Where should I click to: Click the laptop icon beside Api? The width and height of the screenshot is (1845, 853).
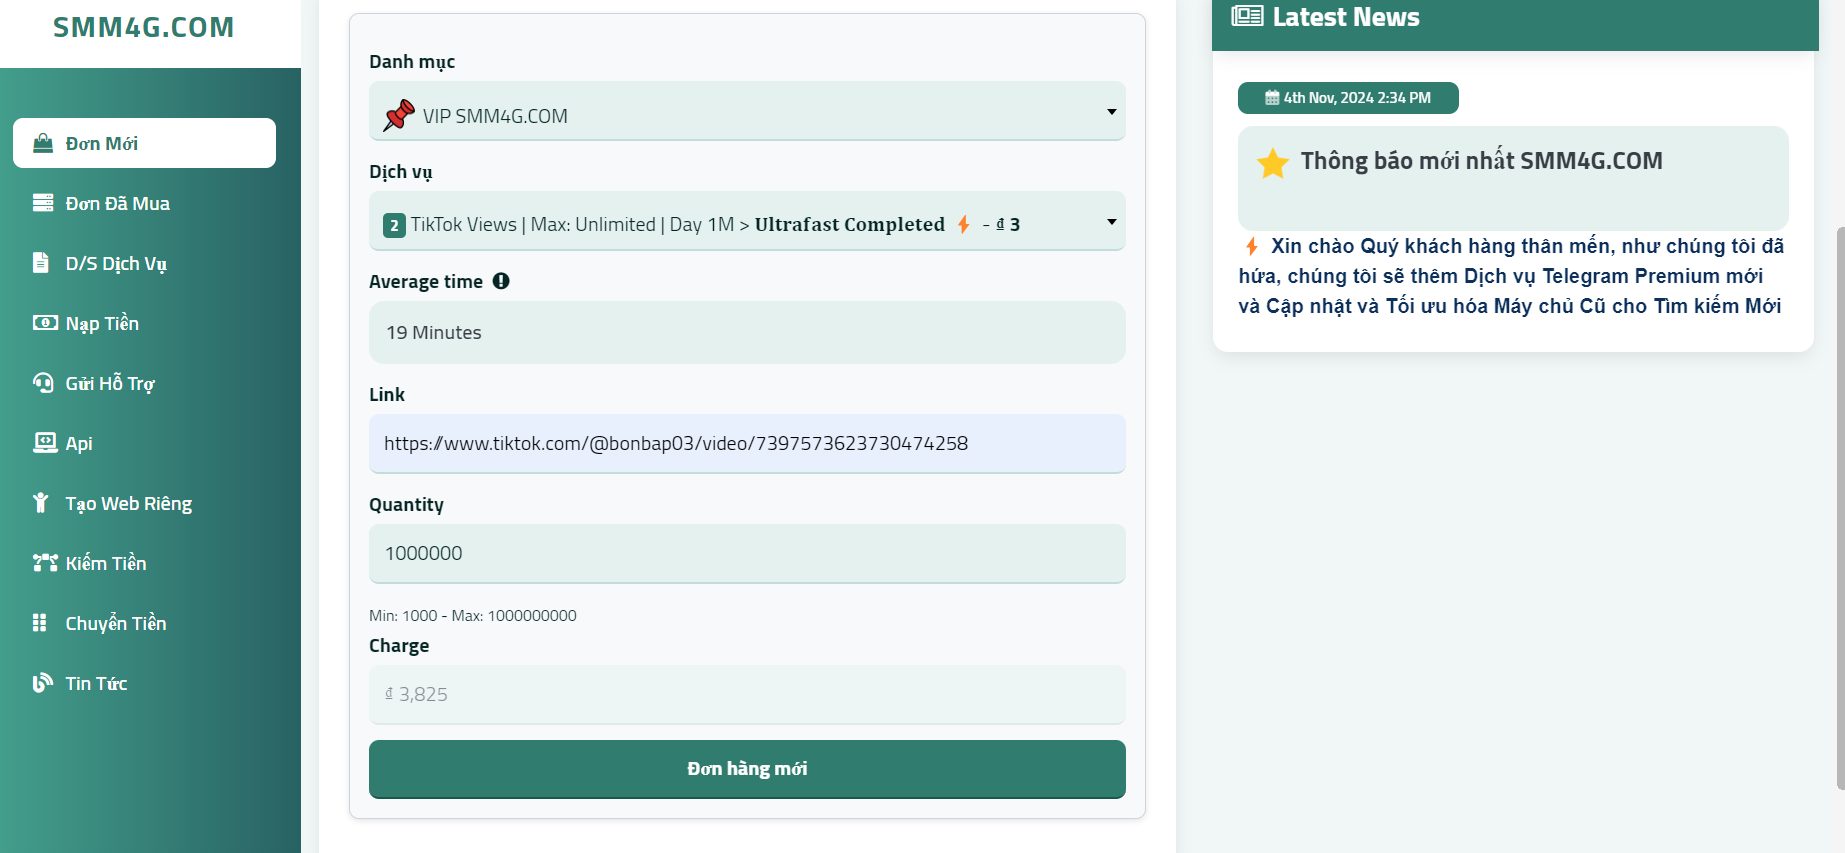tap(45, 443)
